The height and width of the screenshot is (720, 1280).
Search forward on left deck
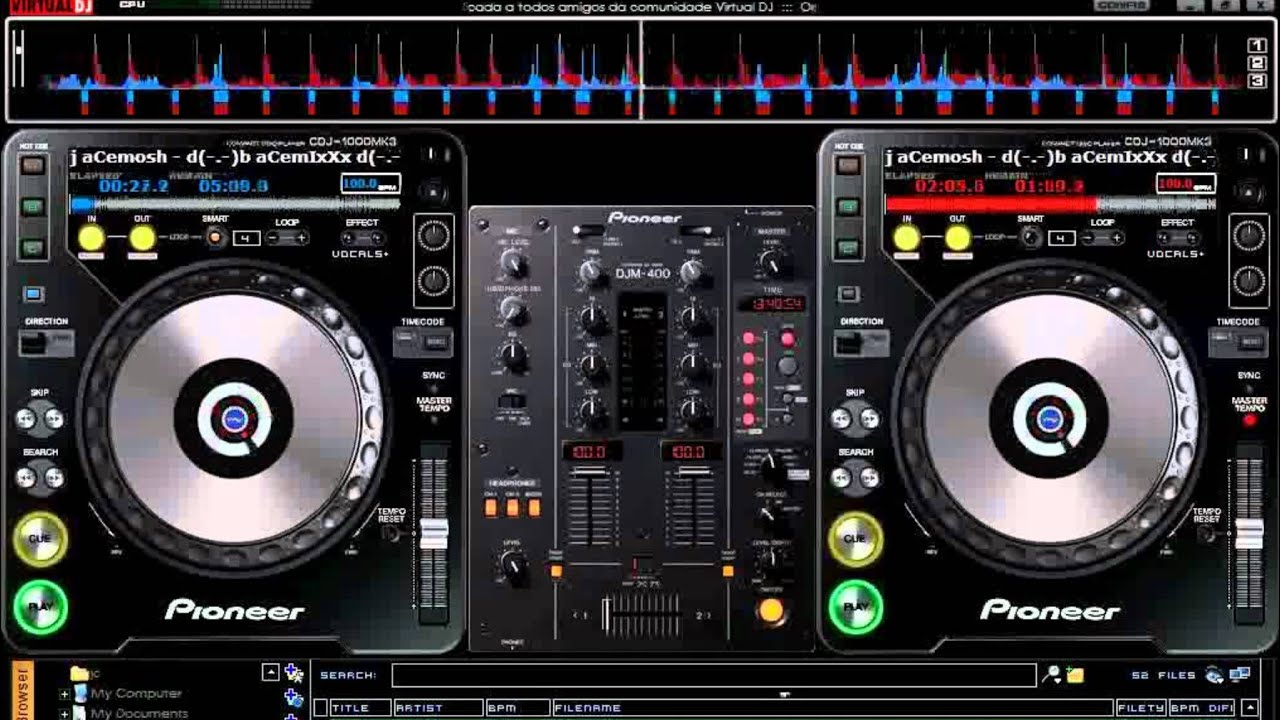click(x=53, y=478)
